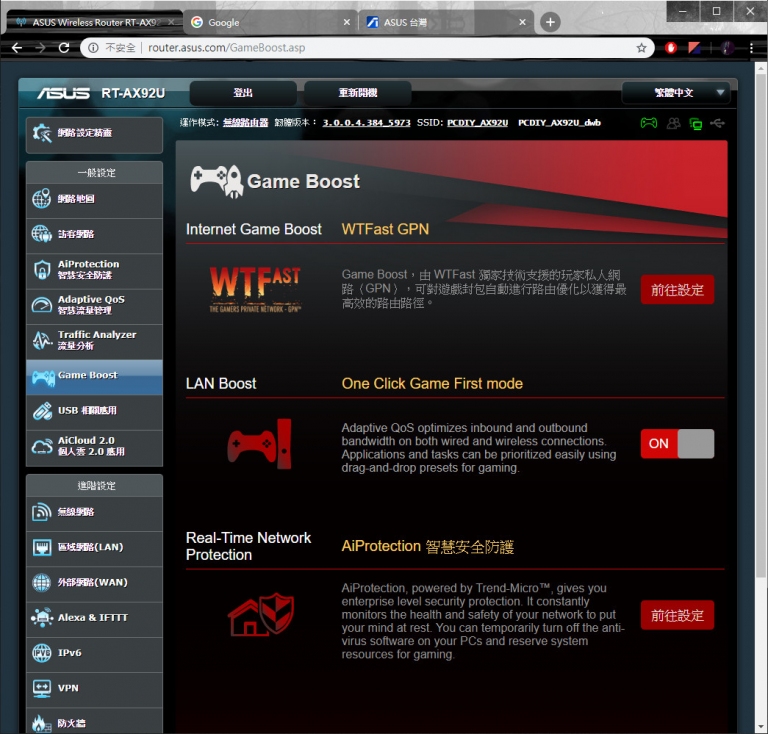Click the logout button in header
768x734 pixels.
[x=243, y=93]
